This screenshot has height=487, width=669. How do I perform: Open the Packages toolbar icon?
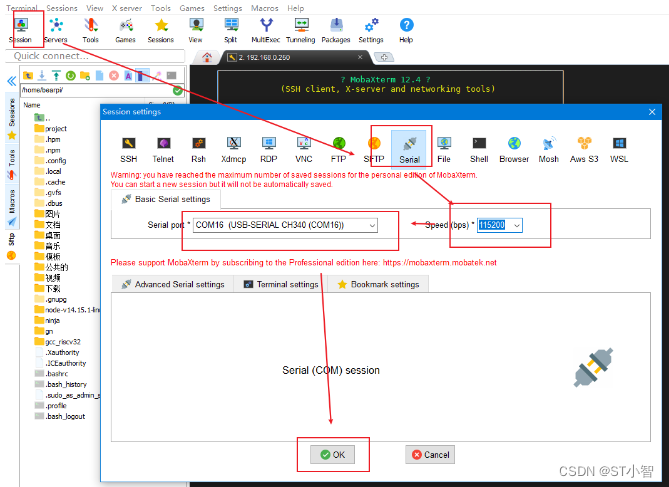pyautogui.click(x=336, y=30)
